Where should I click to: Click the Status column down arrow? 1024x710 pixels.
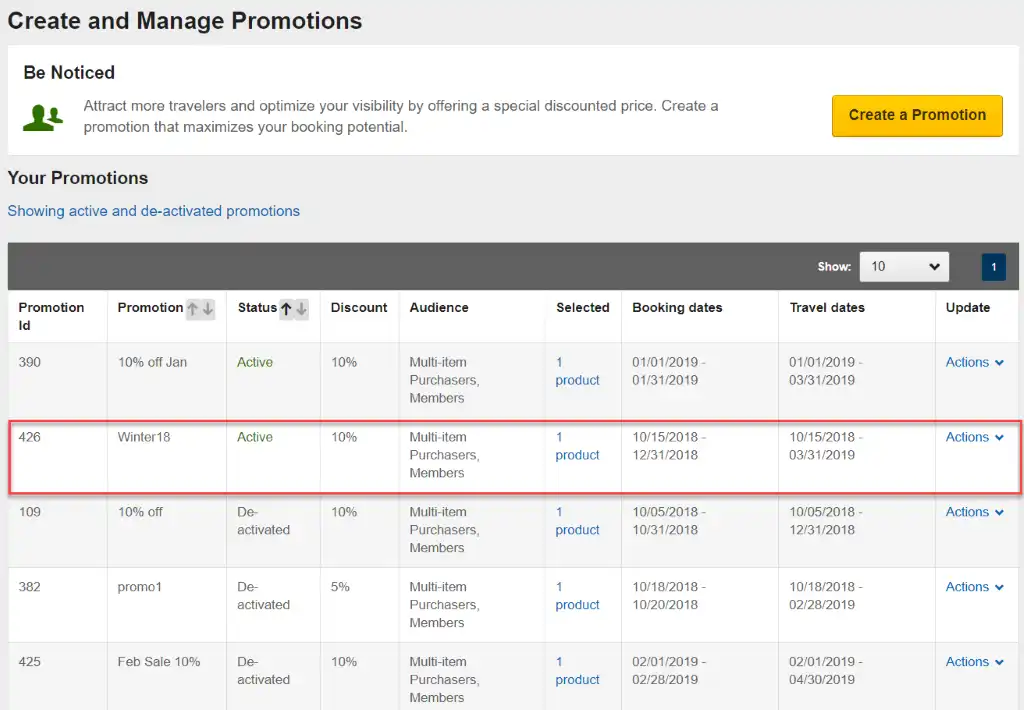click(301, 309)
